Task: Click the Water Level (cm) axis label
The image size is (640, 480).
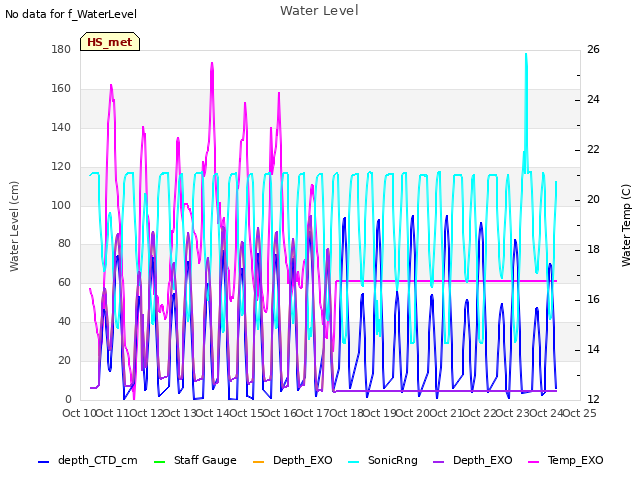Action: 14,226
